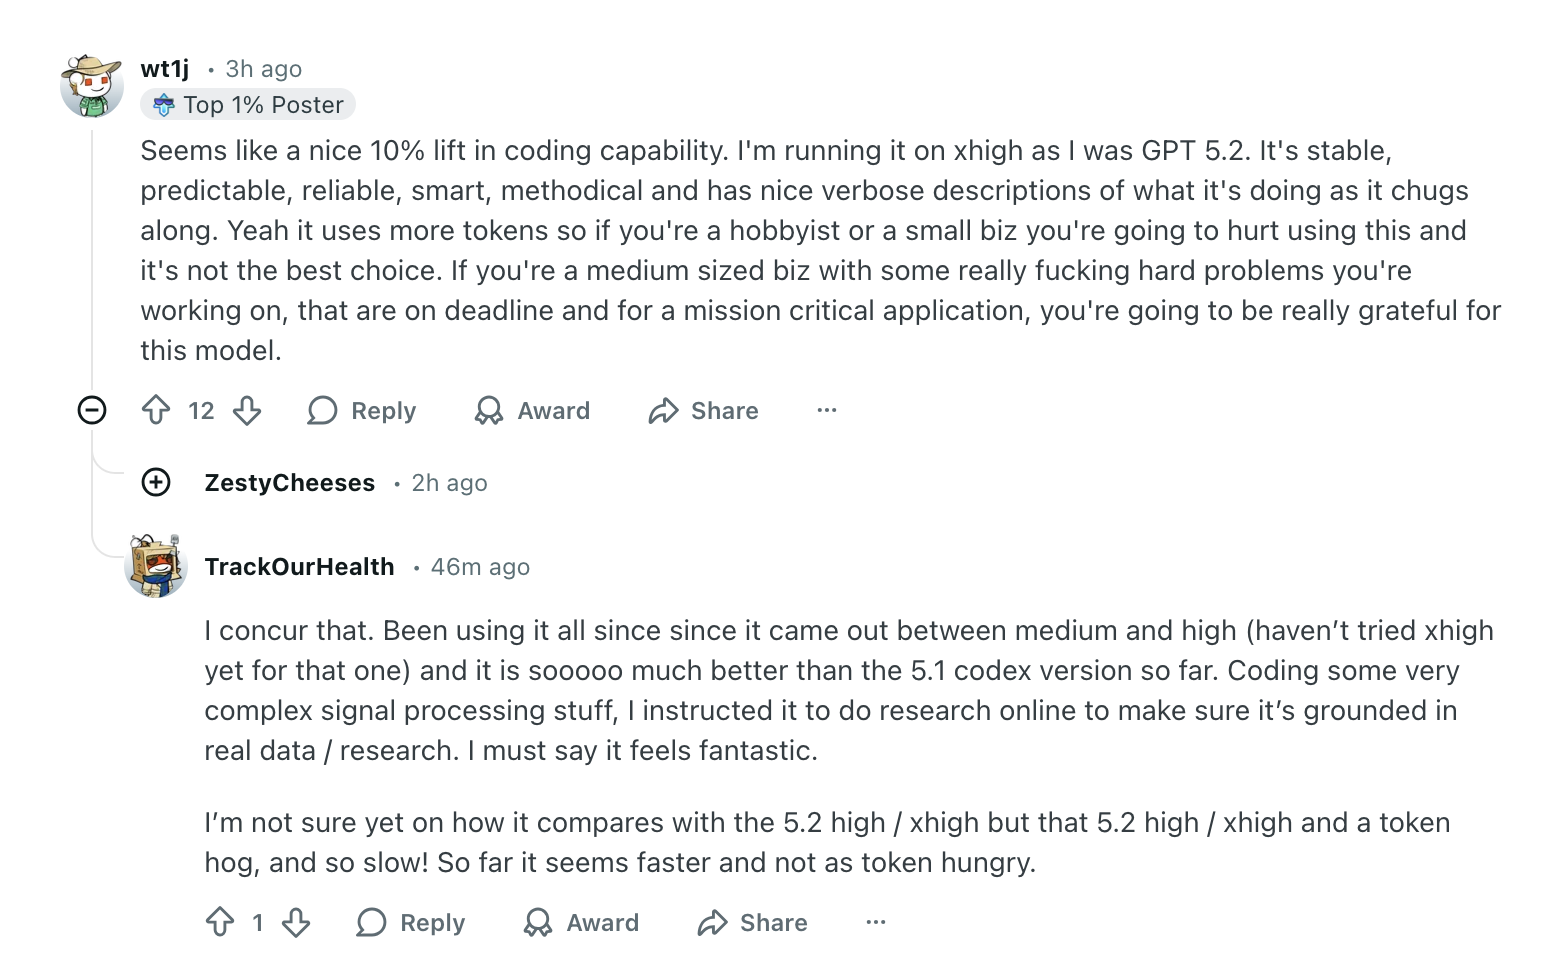Upvote TrackOurHealth's reply

(220, 922)
